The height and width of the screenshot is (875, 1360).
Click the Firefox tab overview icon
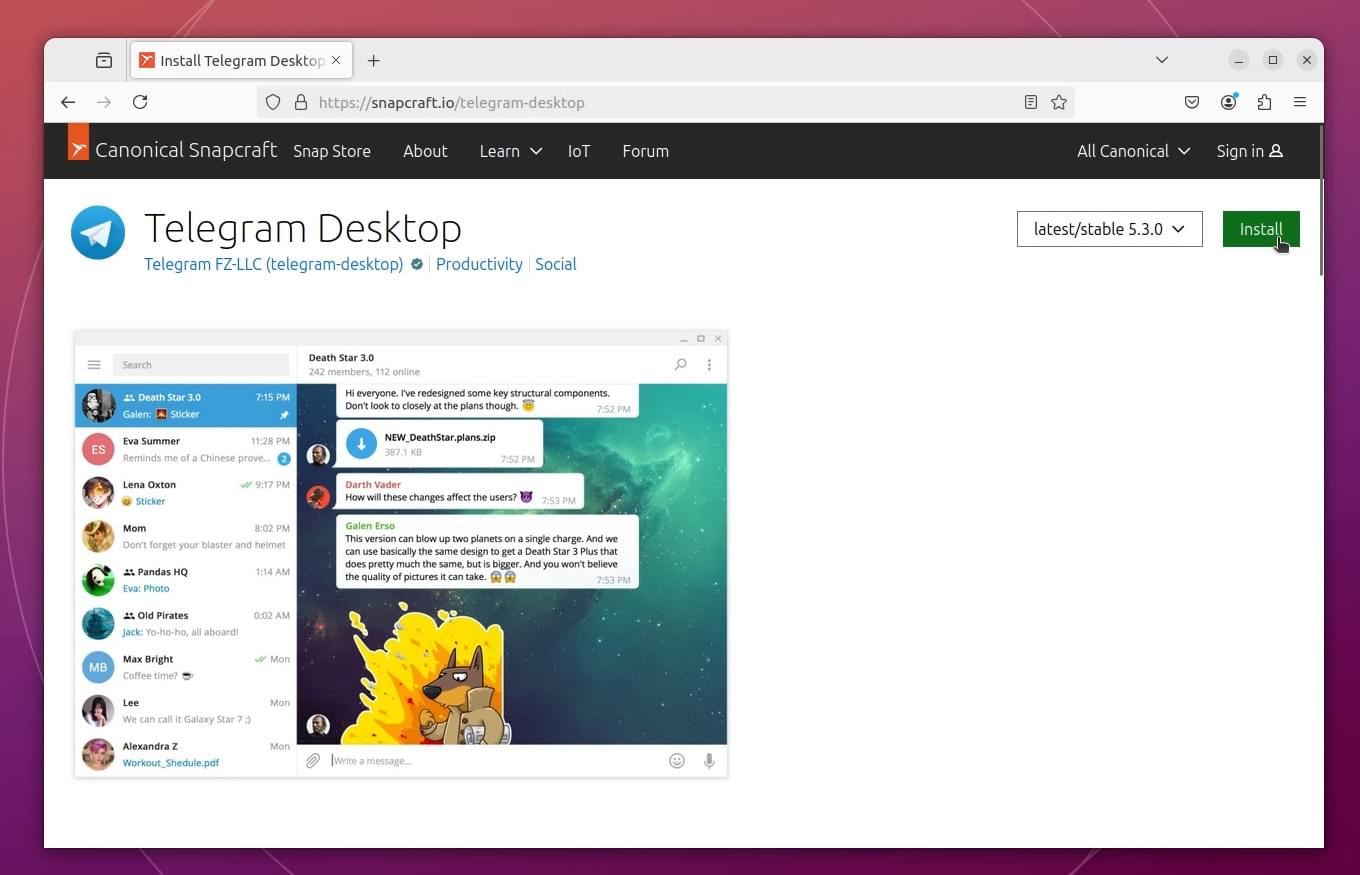pyautogui.click(x=104, y=60)
